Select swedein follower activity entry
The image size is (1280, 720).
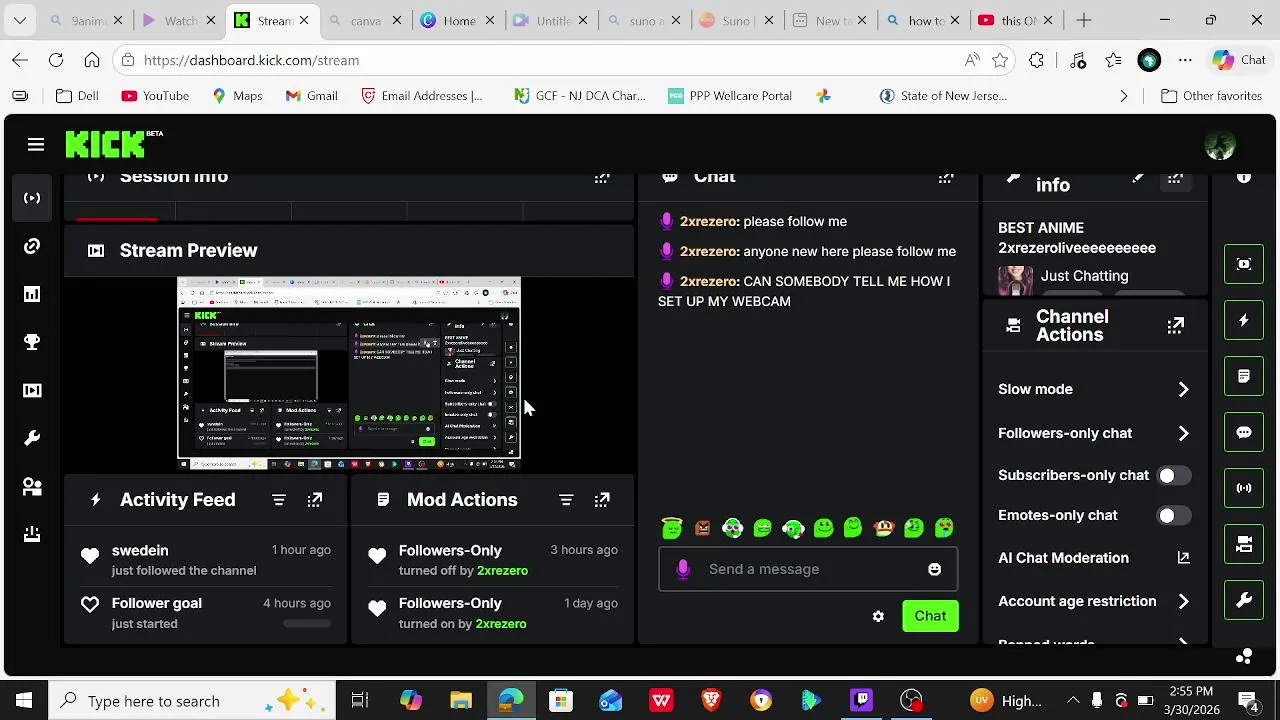click(x=207, y=560)
